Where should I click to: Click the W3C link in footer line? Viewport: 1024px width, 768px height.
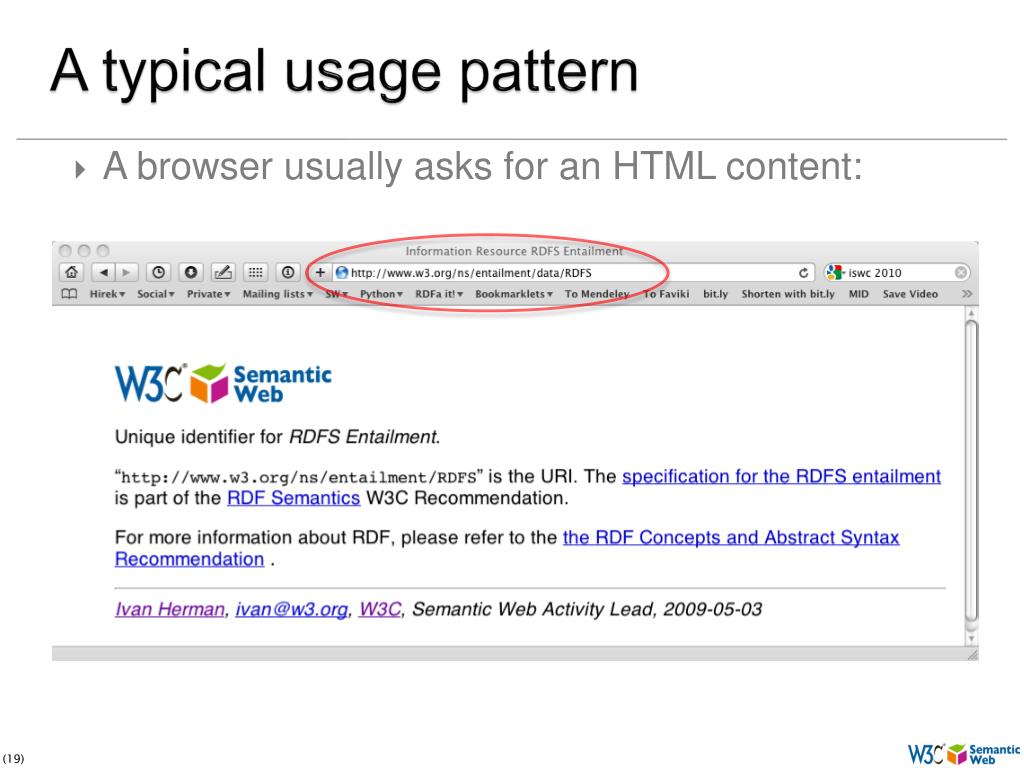pyautogui.click(x=380, y=609)
